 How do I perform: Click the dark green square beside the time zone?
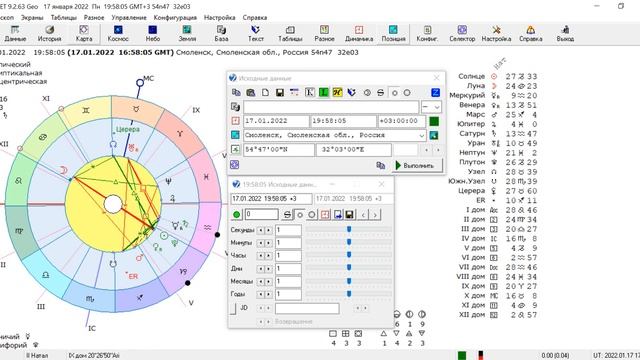click(434, 121)
